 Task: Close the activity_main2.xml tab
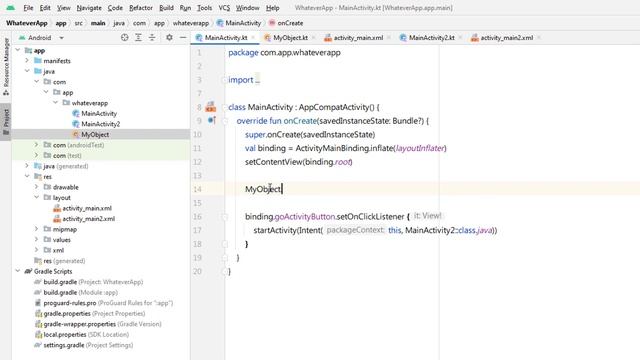tap(539, 38)
